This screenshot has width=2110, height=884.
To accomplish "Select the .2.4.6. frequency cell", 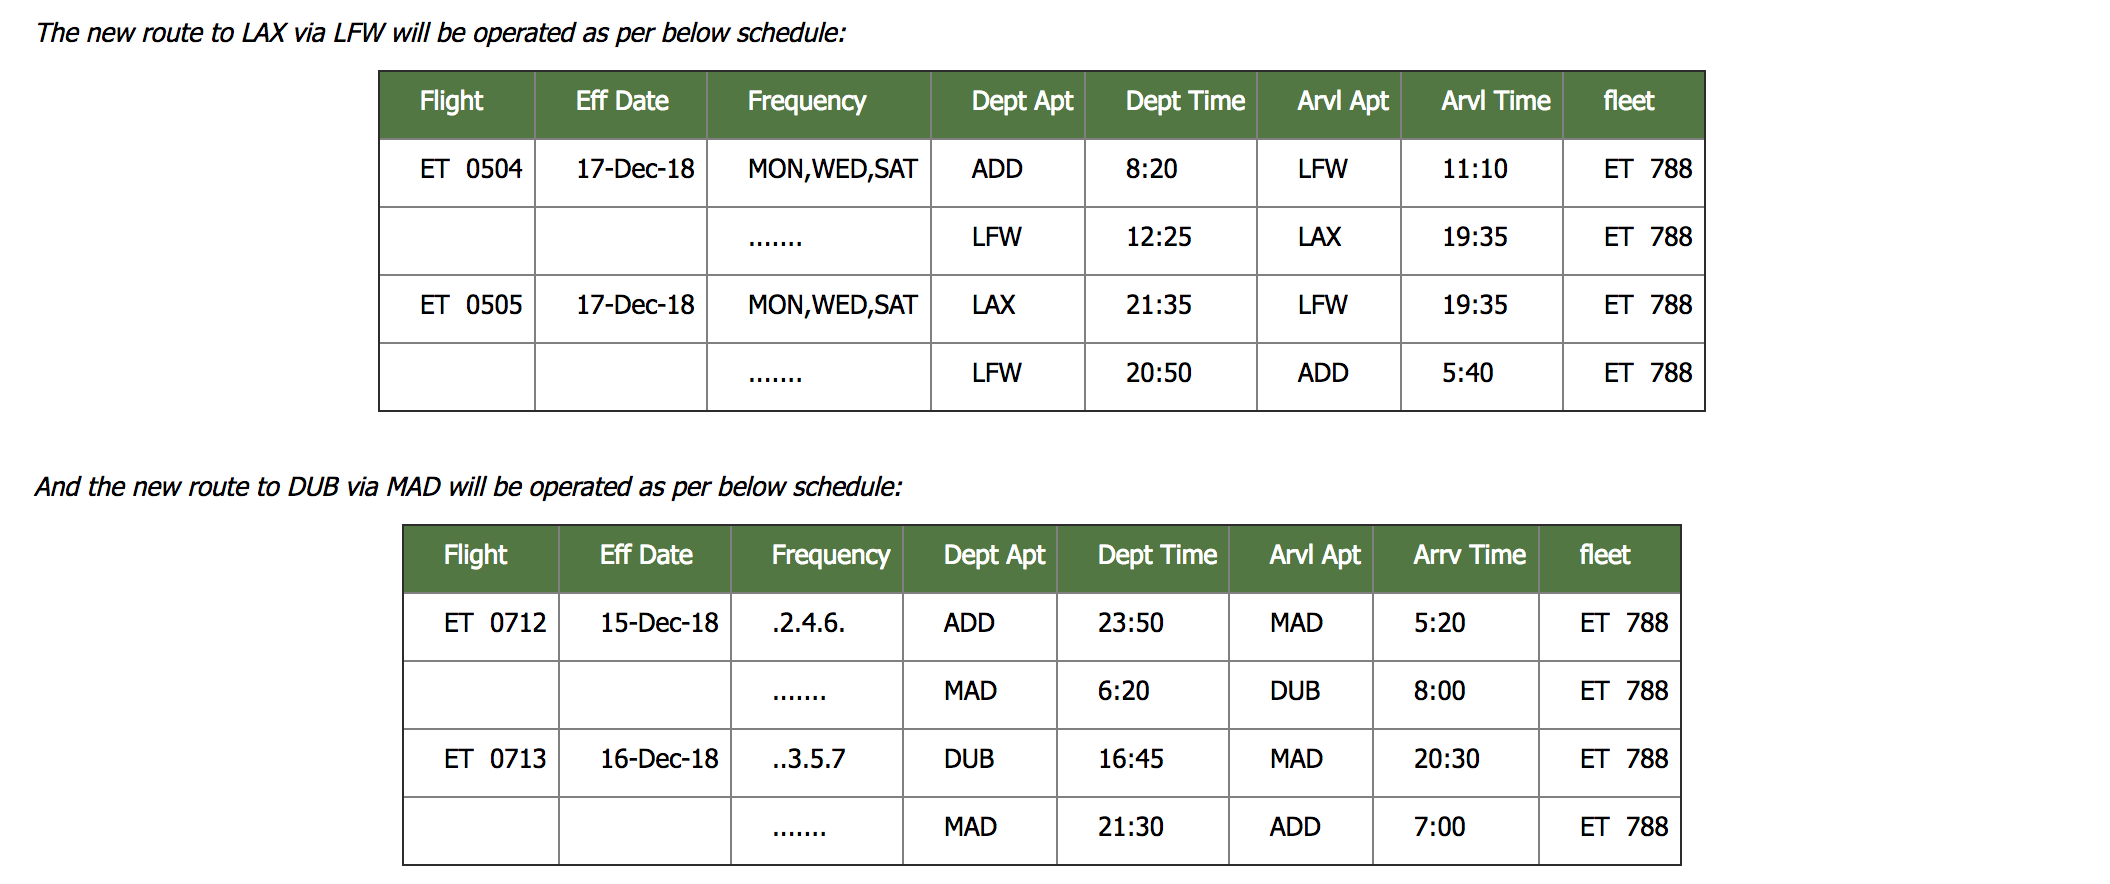I will tap(808, 623).
